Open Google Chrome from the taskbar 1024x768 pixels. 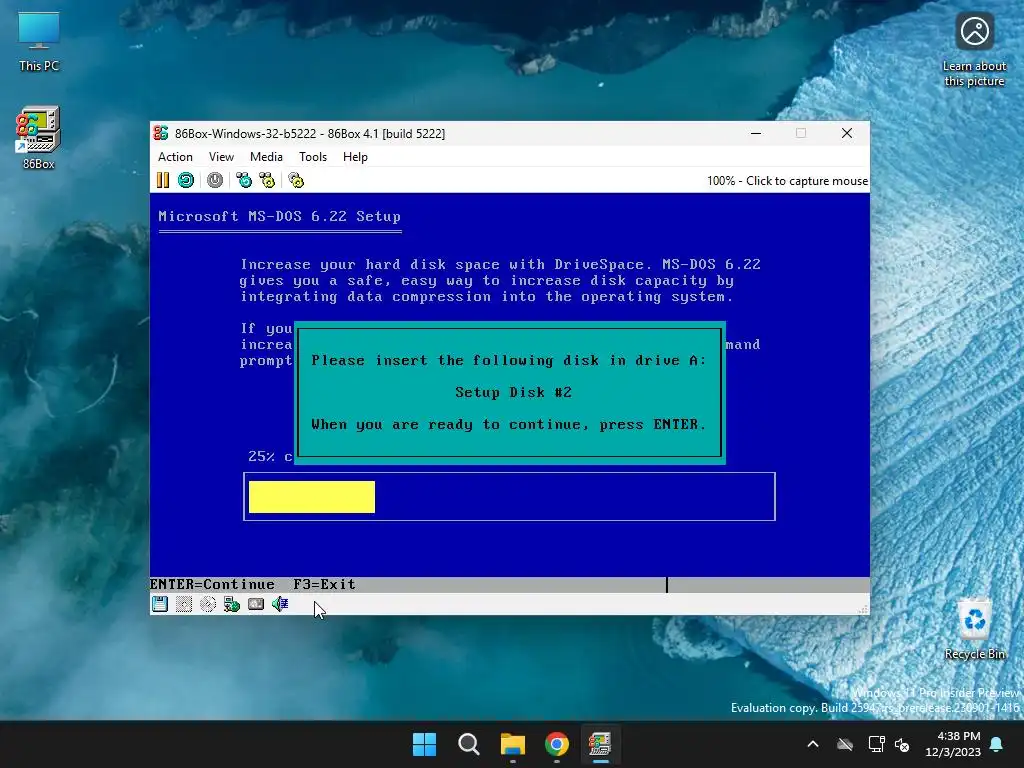556,744
